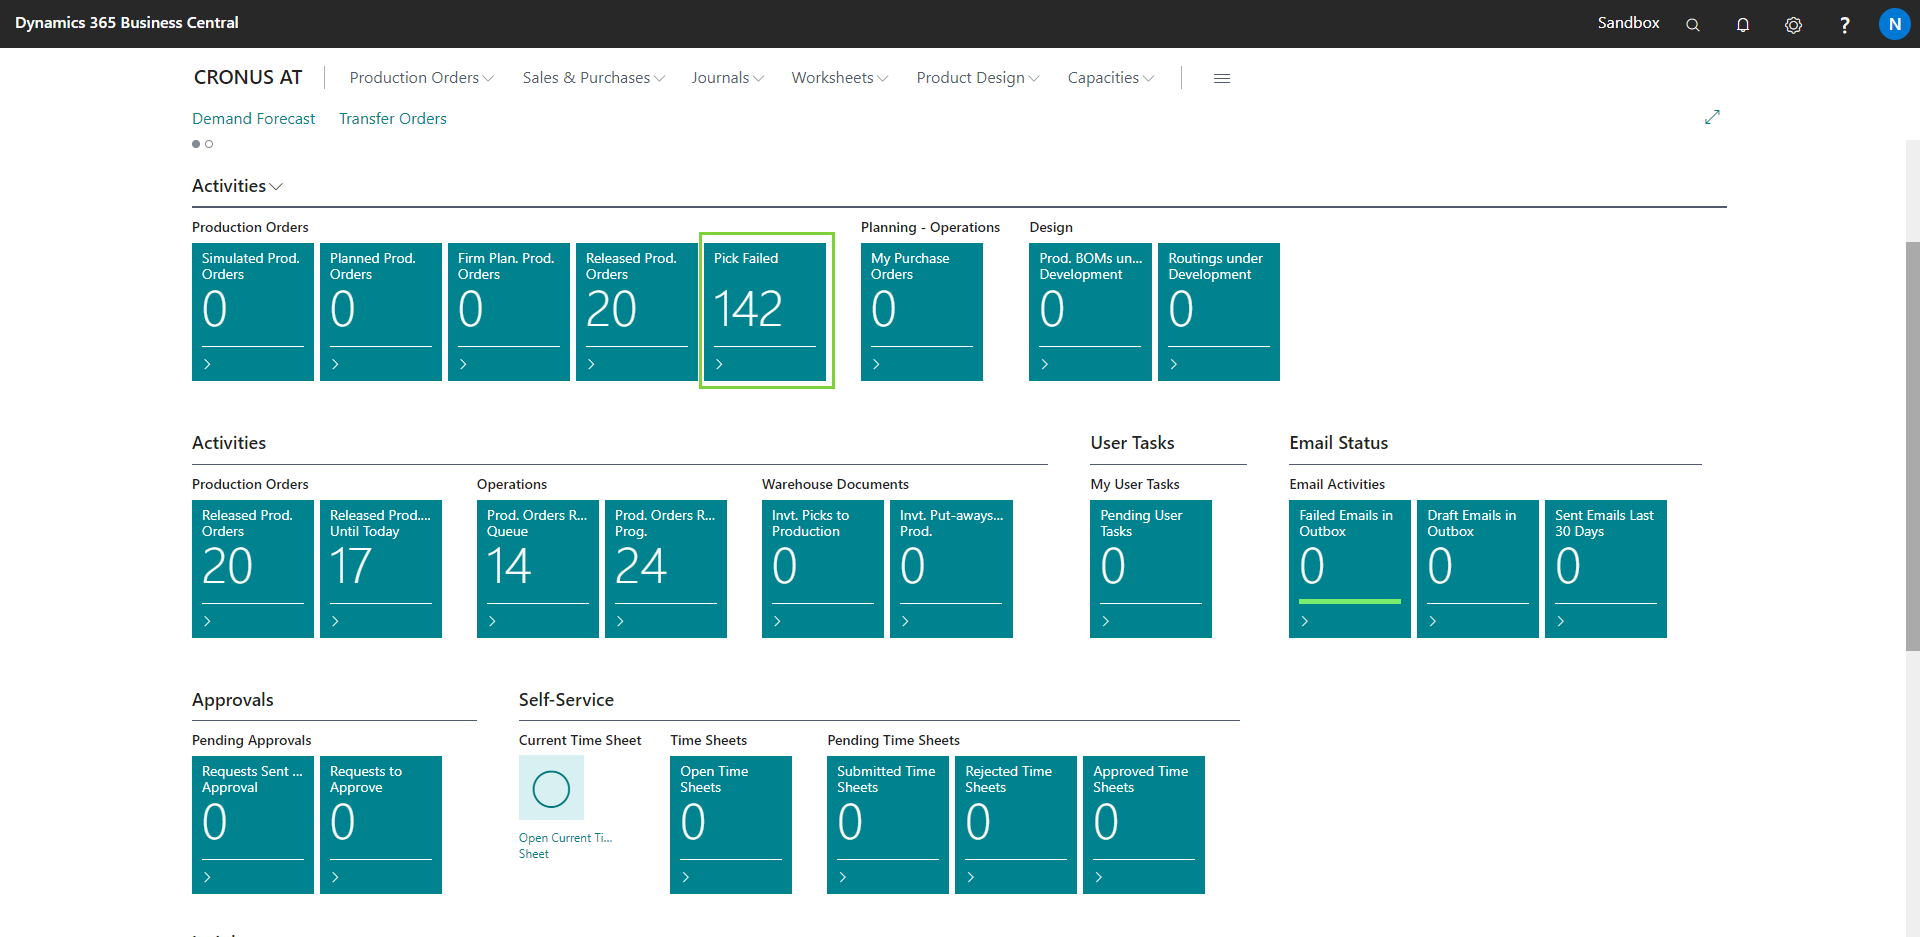Viewport: 1920px width, 937px height.
Task: Click the Operations group label
Action: point(512,484)
